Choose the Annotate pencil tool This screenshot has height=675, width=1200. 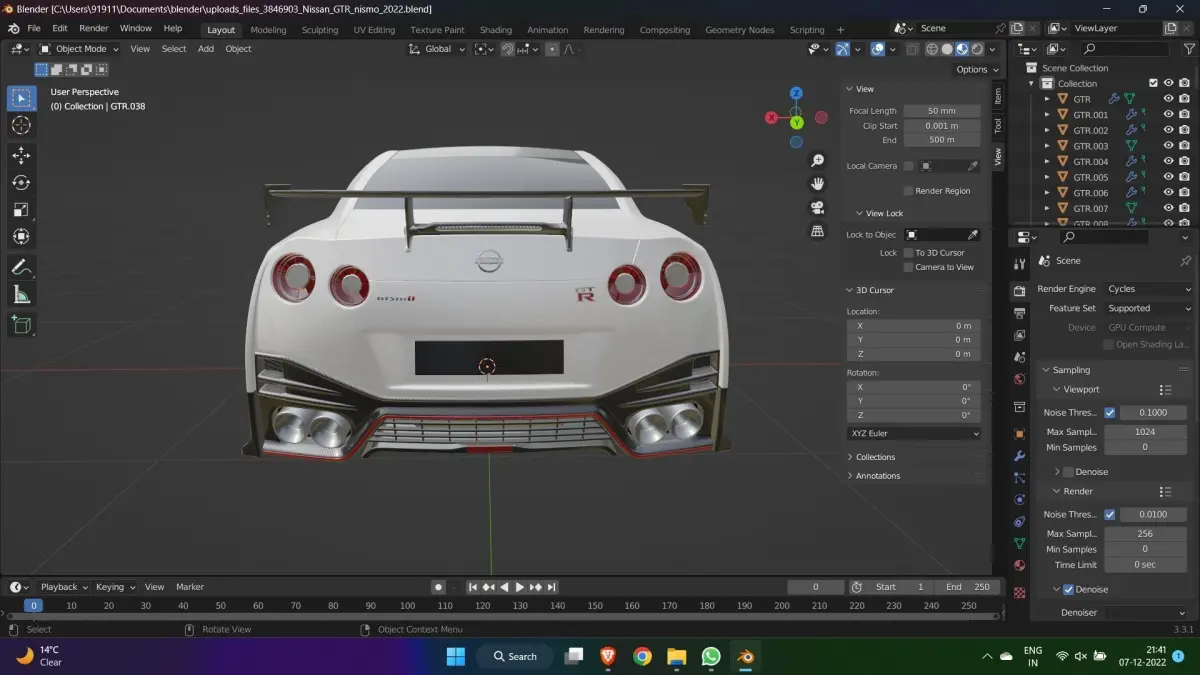(21, 267)
